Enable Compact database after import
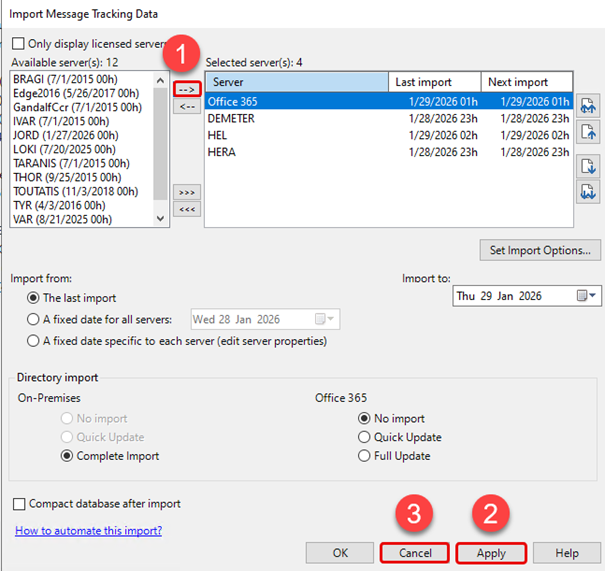Image resolution: width=605 pixels, height=571 pixels. [x=19, y=504]
